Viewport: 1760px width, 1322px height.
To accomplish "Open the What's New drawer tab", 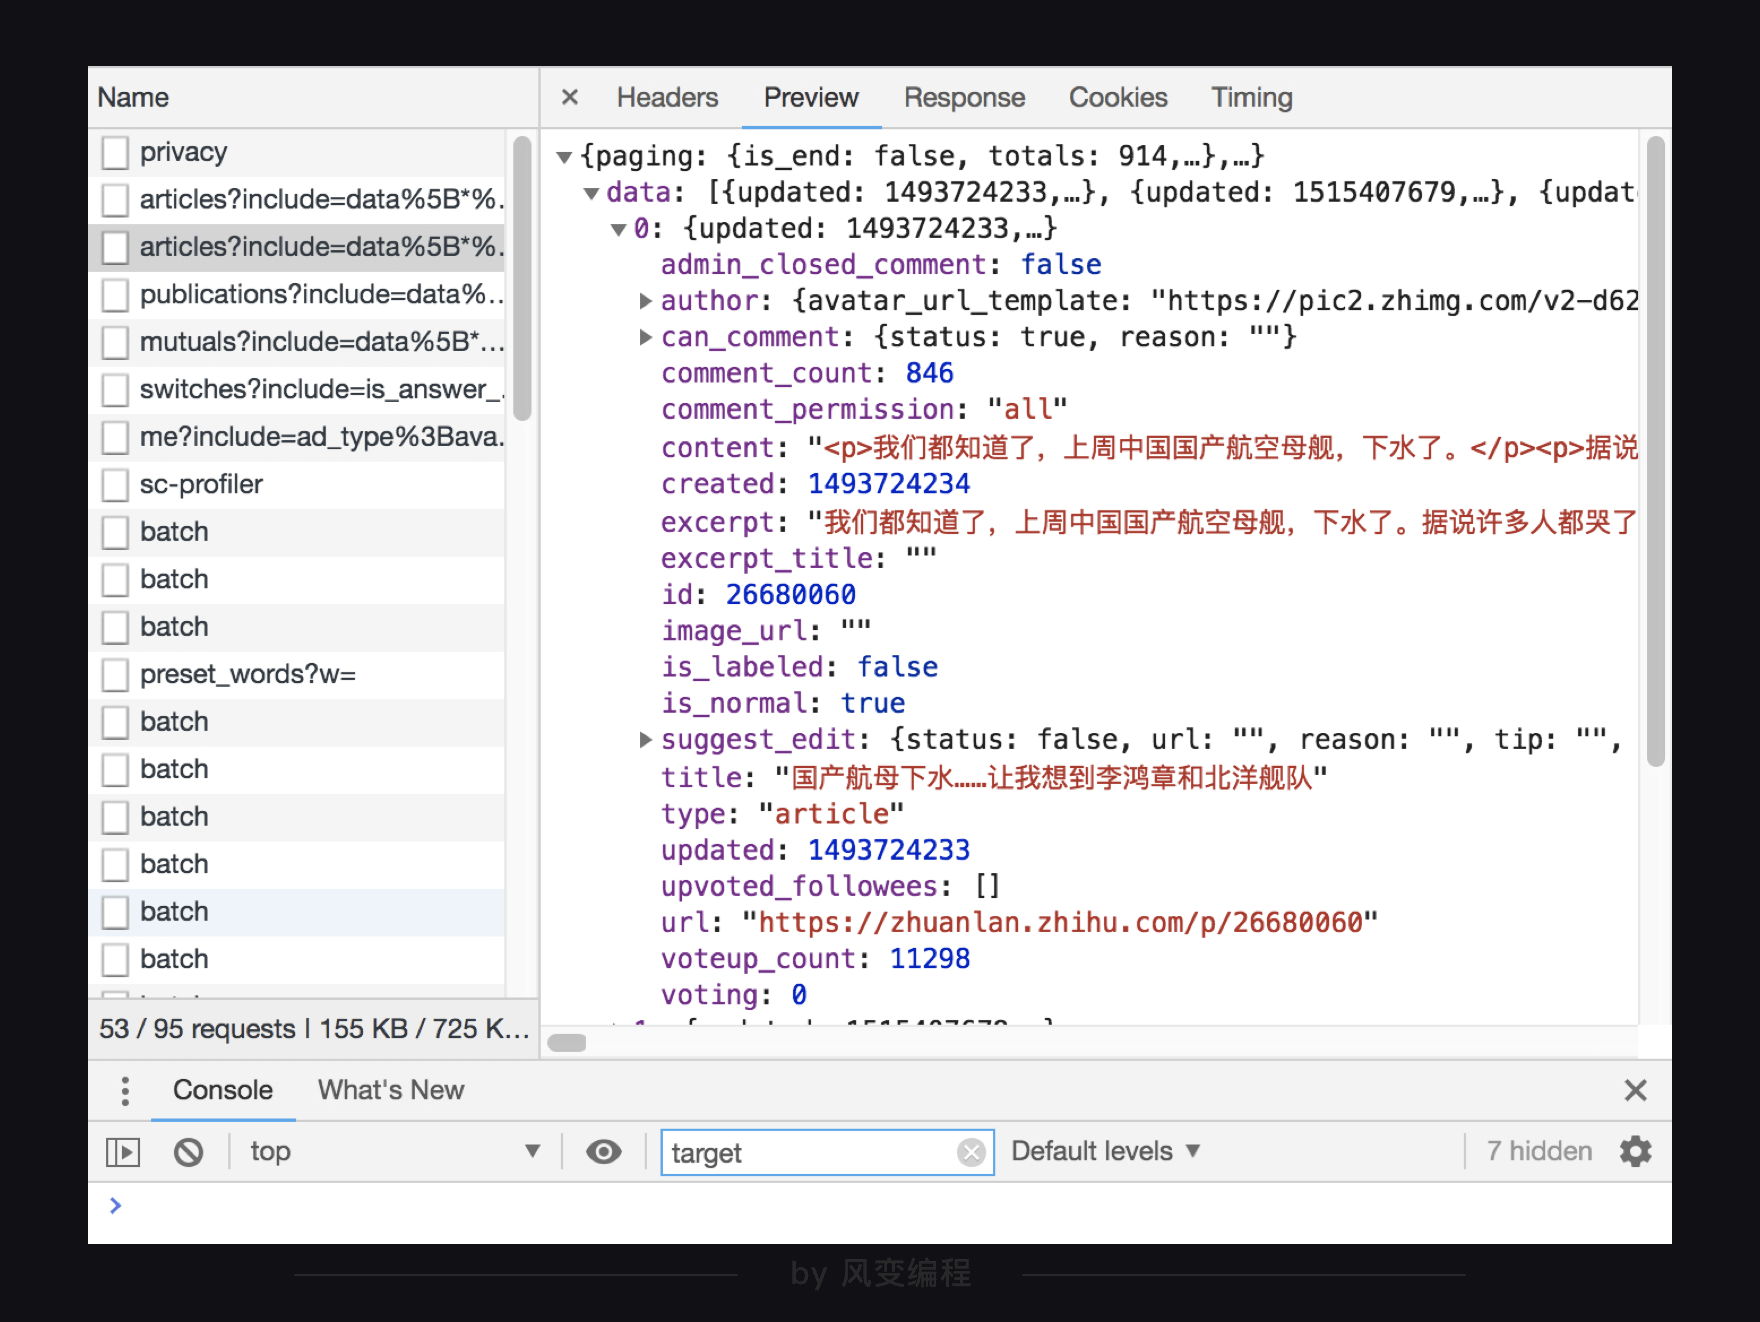I will 391,1090.
